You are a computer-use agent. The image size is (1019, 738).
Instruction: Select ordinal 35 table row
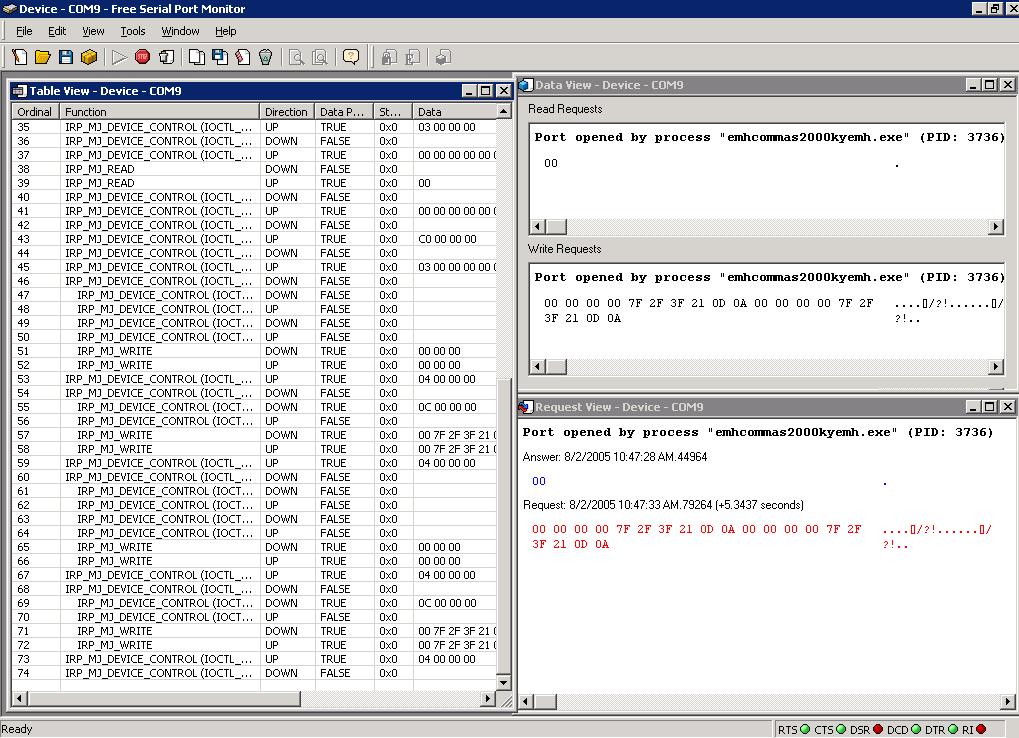point(253,127)
